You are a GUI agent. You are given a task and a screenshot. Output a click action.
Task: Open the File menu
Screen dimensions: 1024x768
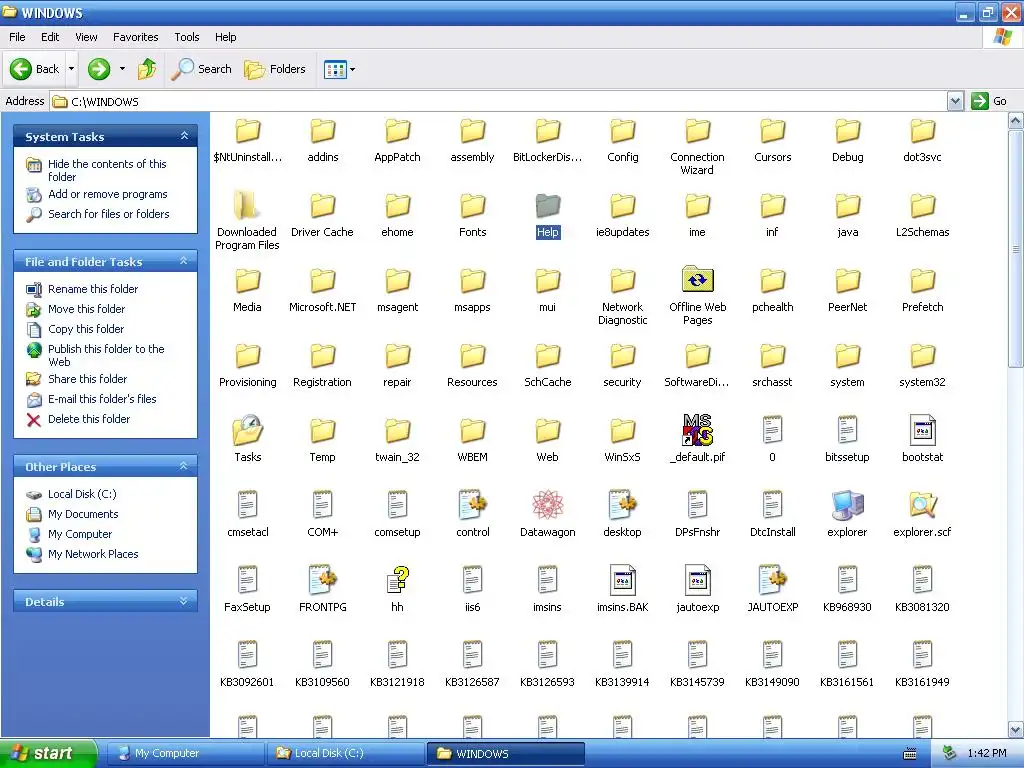[17, 37]
